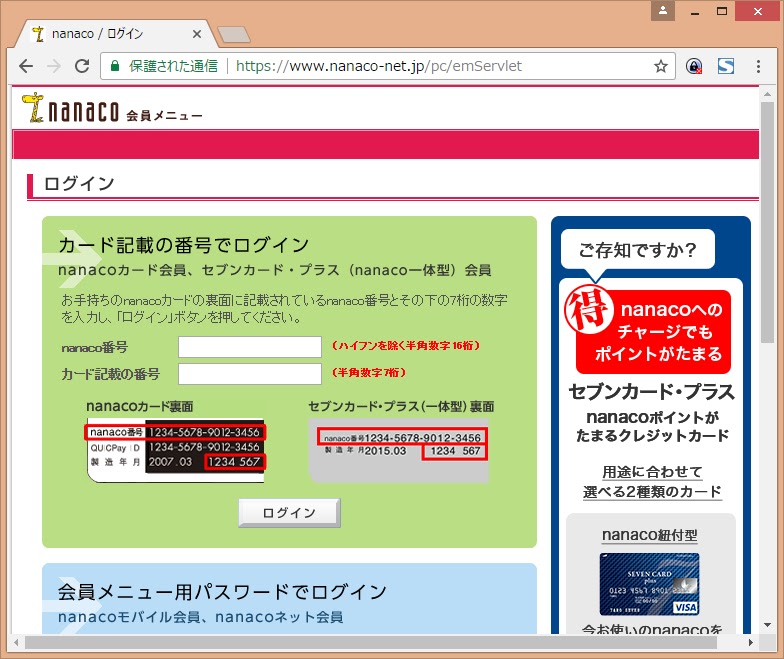Click the horizontal scrollbar thumb
The image size is (784, 659).
click(x=370, y=642)
